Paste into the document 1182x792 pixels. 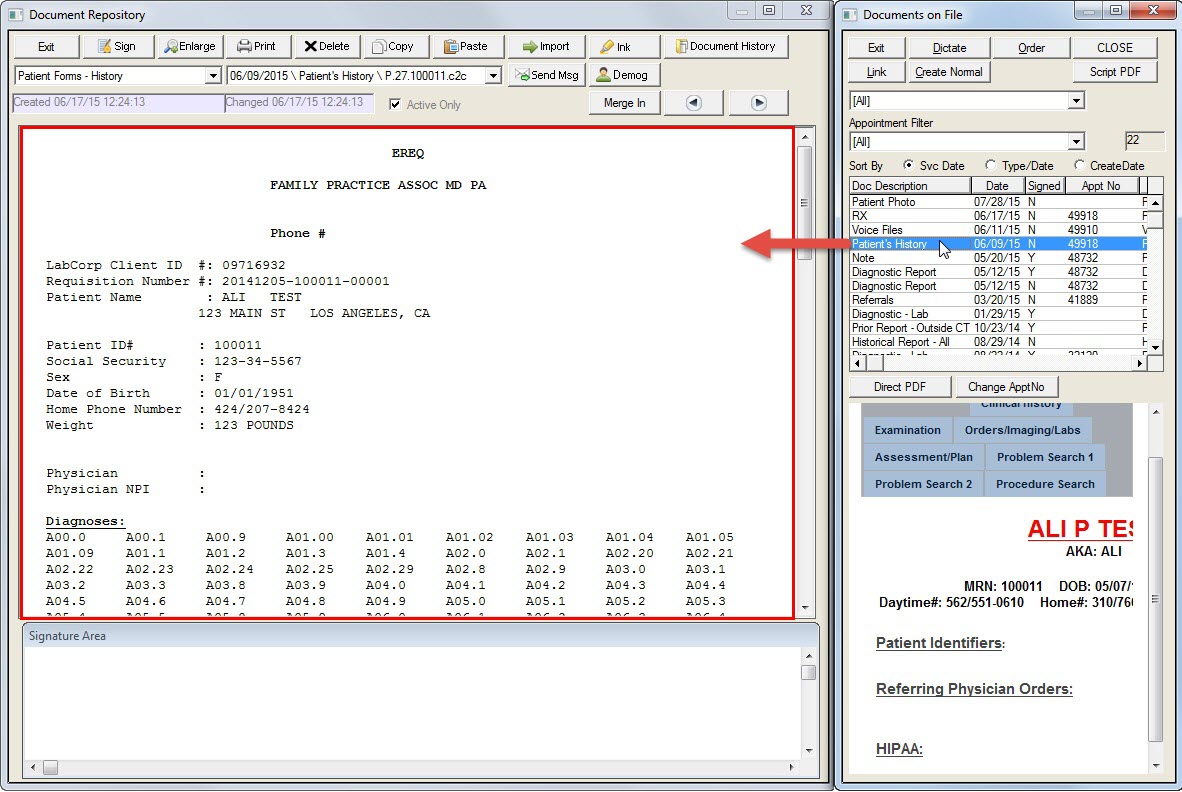[467, 47]
